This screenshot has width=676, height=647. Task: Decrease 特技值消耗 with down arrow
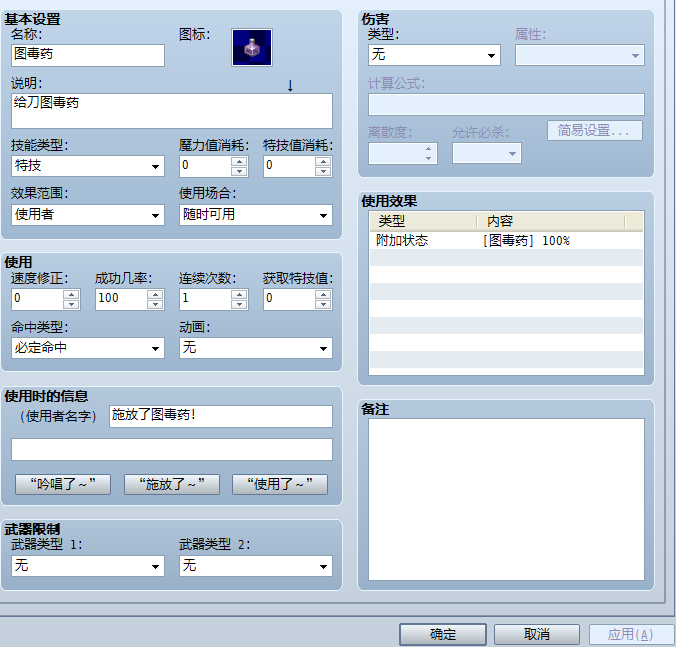click(x=323, y=171)
